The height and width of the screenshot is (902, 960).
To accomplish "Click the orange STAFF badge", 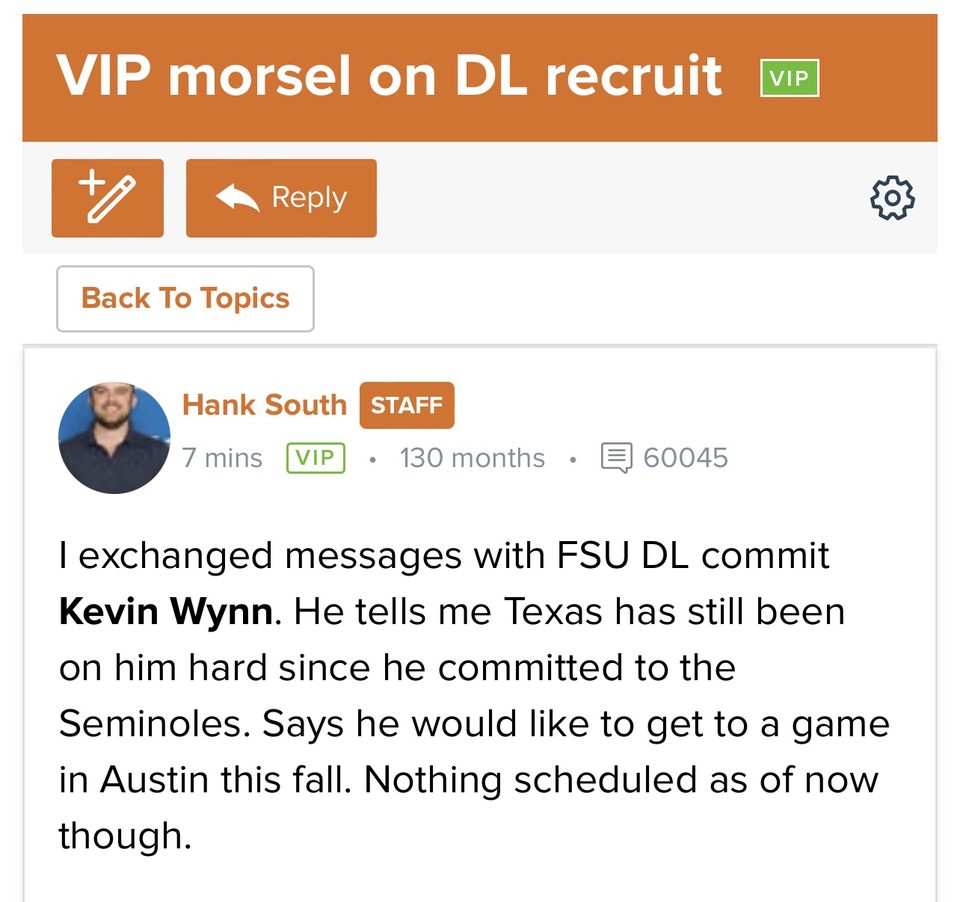I will (406, 405).
